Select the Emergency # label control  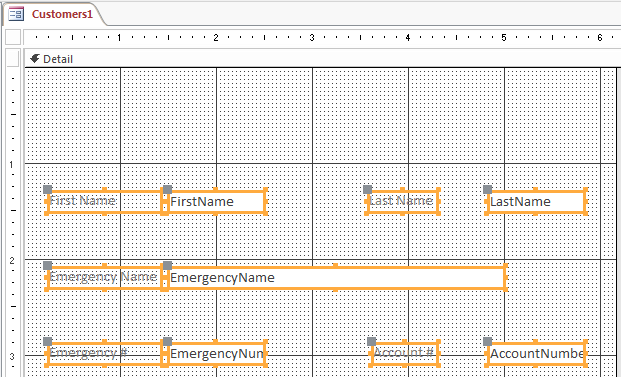105,353
